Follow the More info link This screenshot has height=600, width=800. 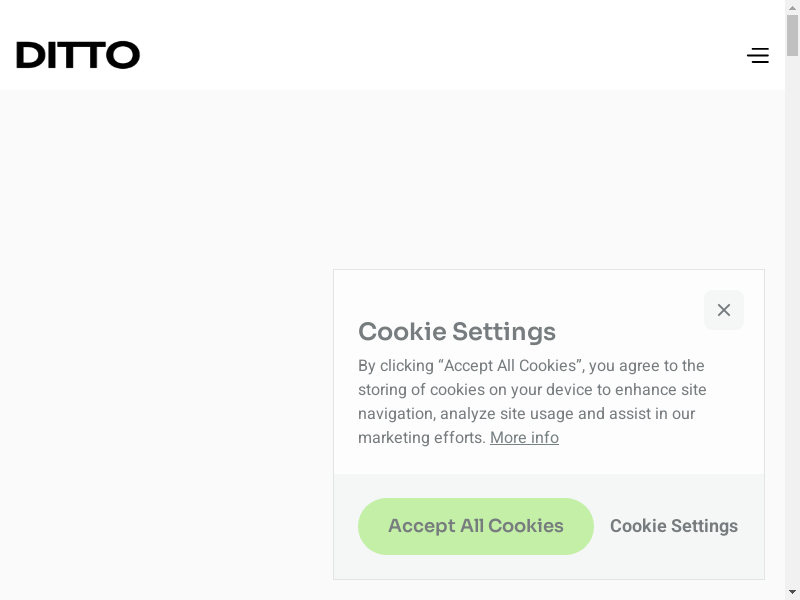click(524, 438)
